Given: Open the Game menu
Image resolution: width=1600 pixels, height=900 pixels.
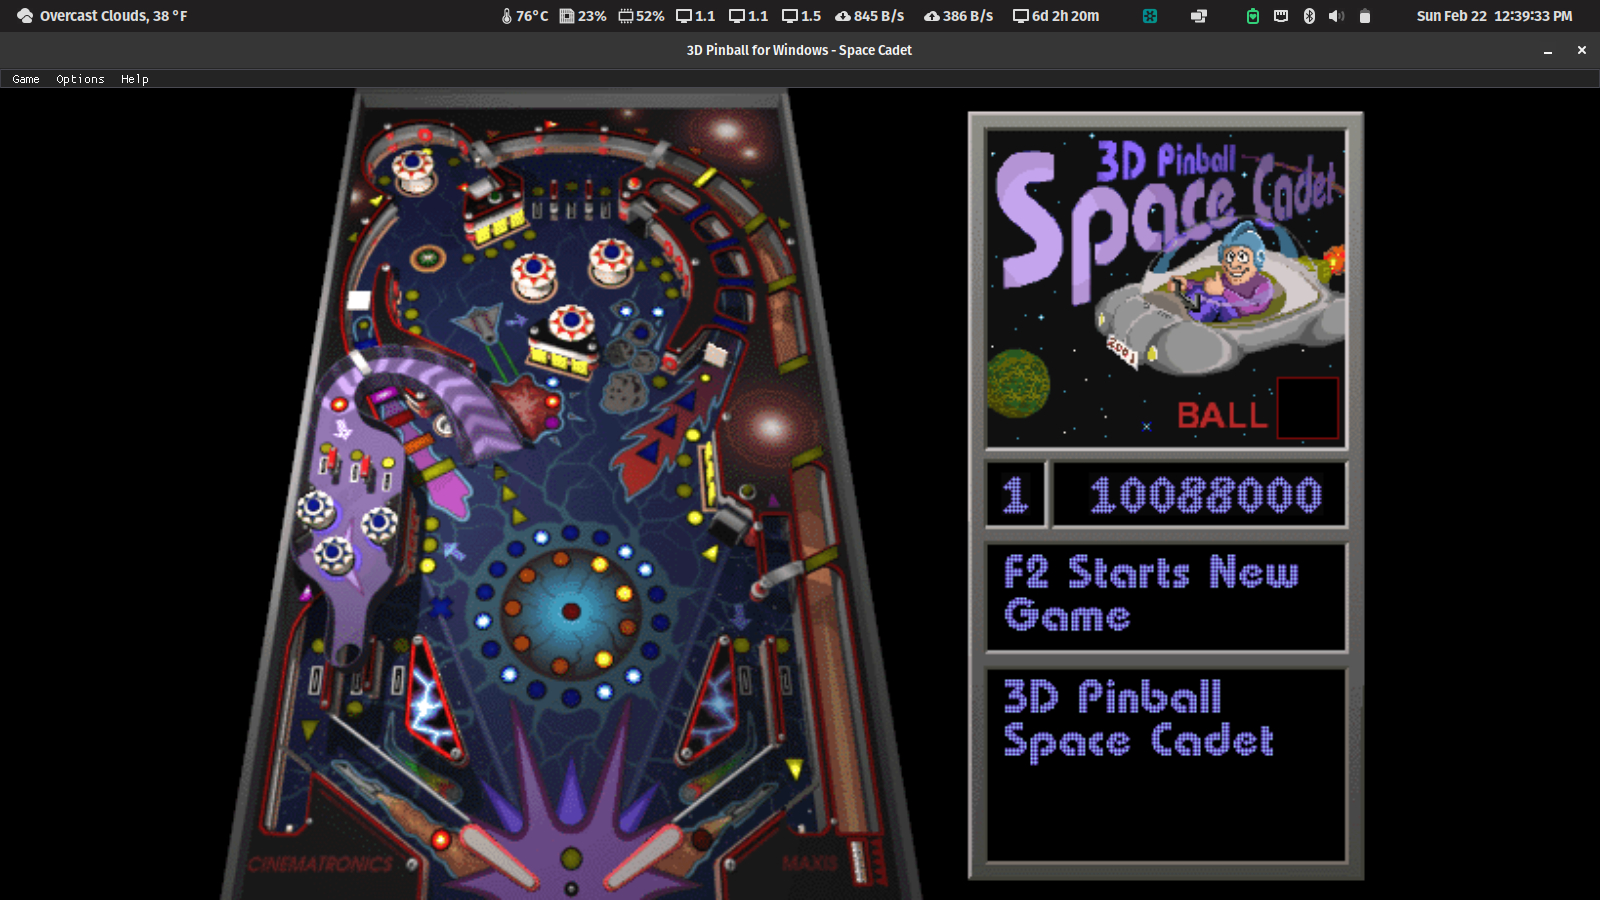Looking at the screenshot, I should pyautogui.click(x=26, y=79).
